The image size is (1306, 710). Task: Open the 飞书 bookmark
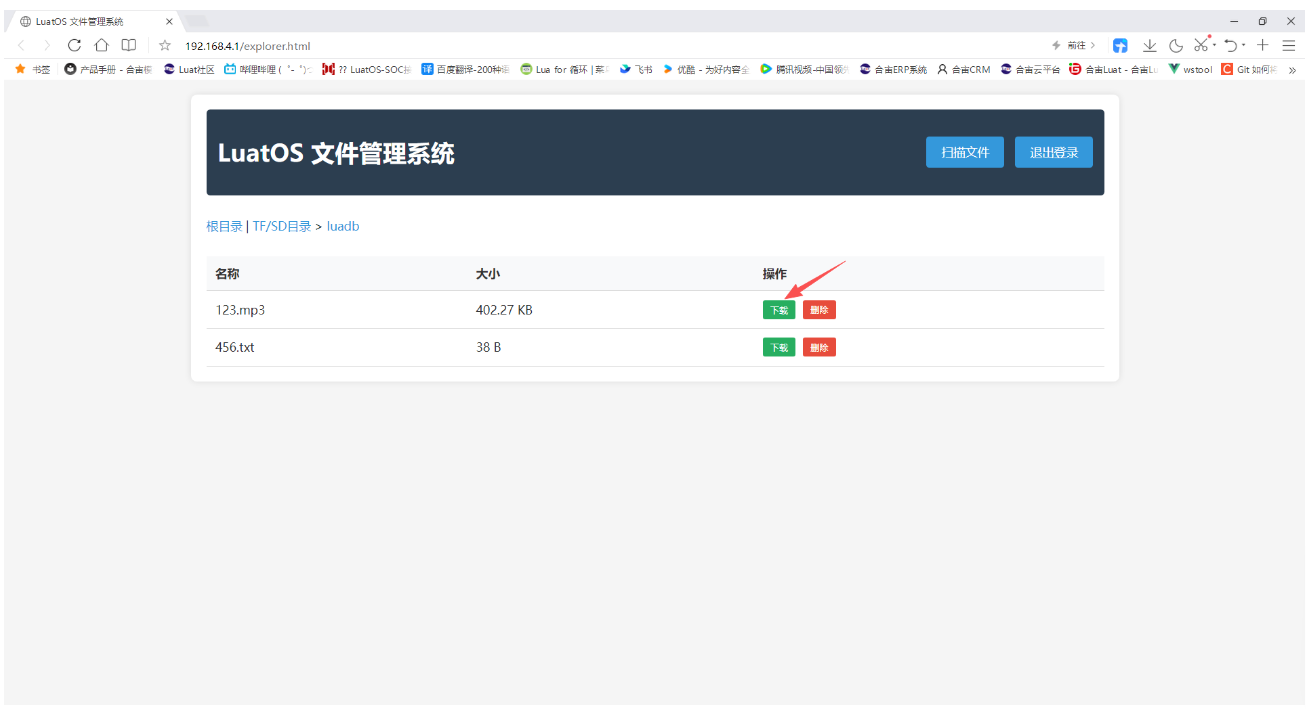coord(636,70)
